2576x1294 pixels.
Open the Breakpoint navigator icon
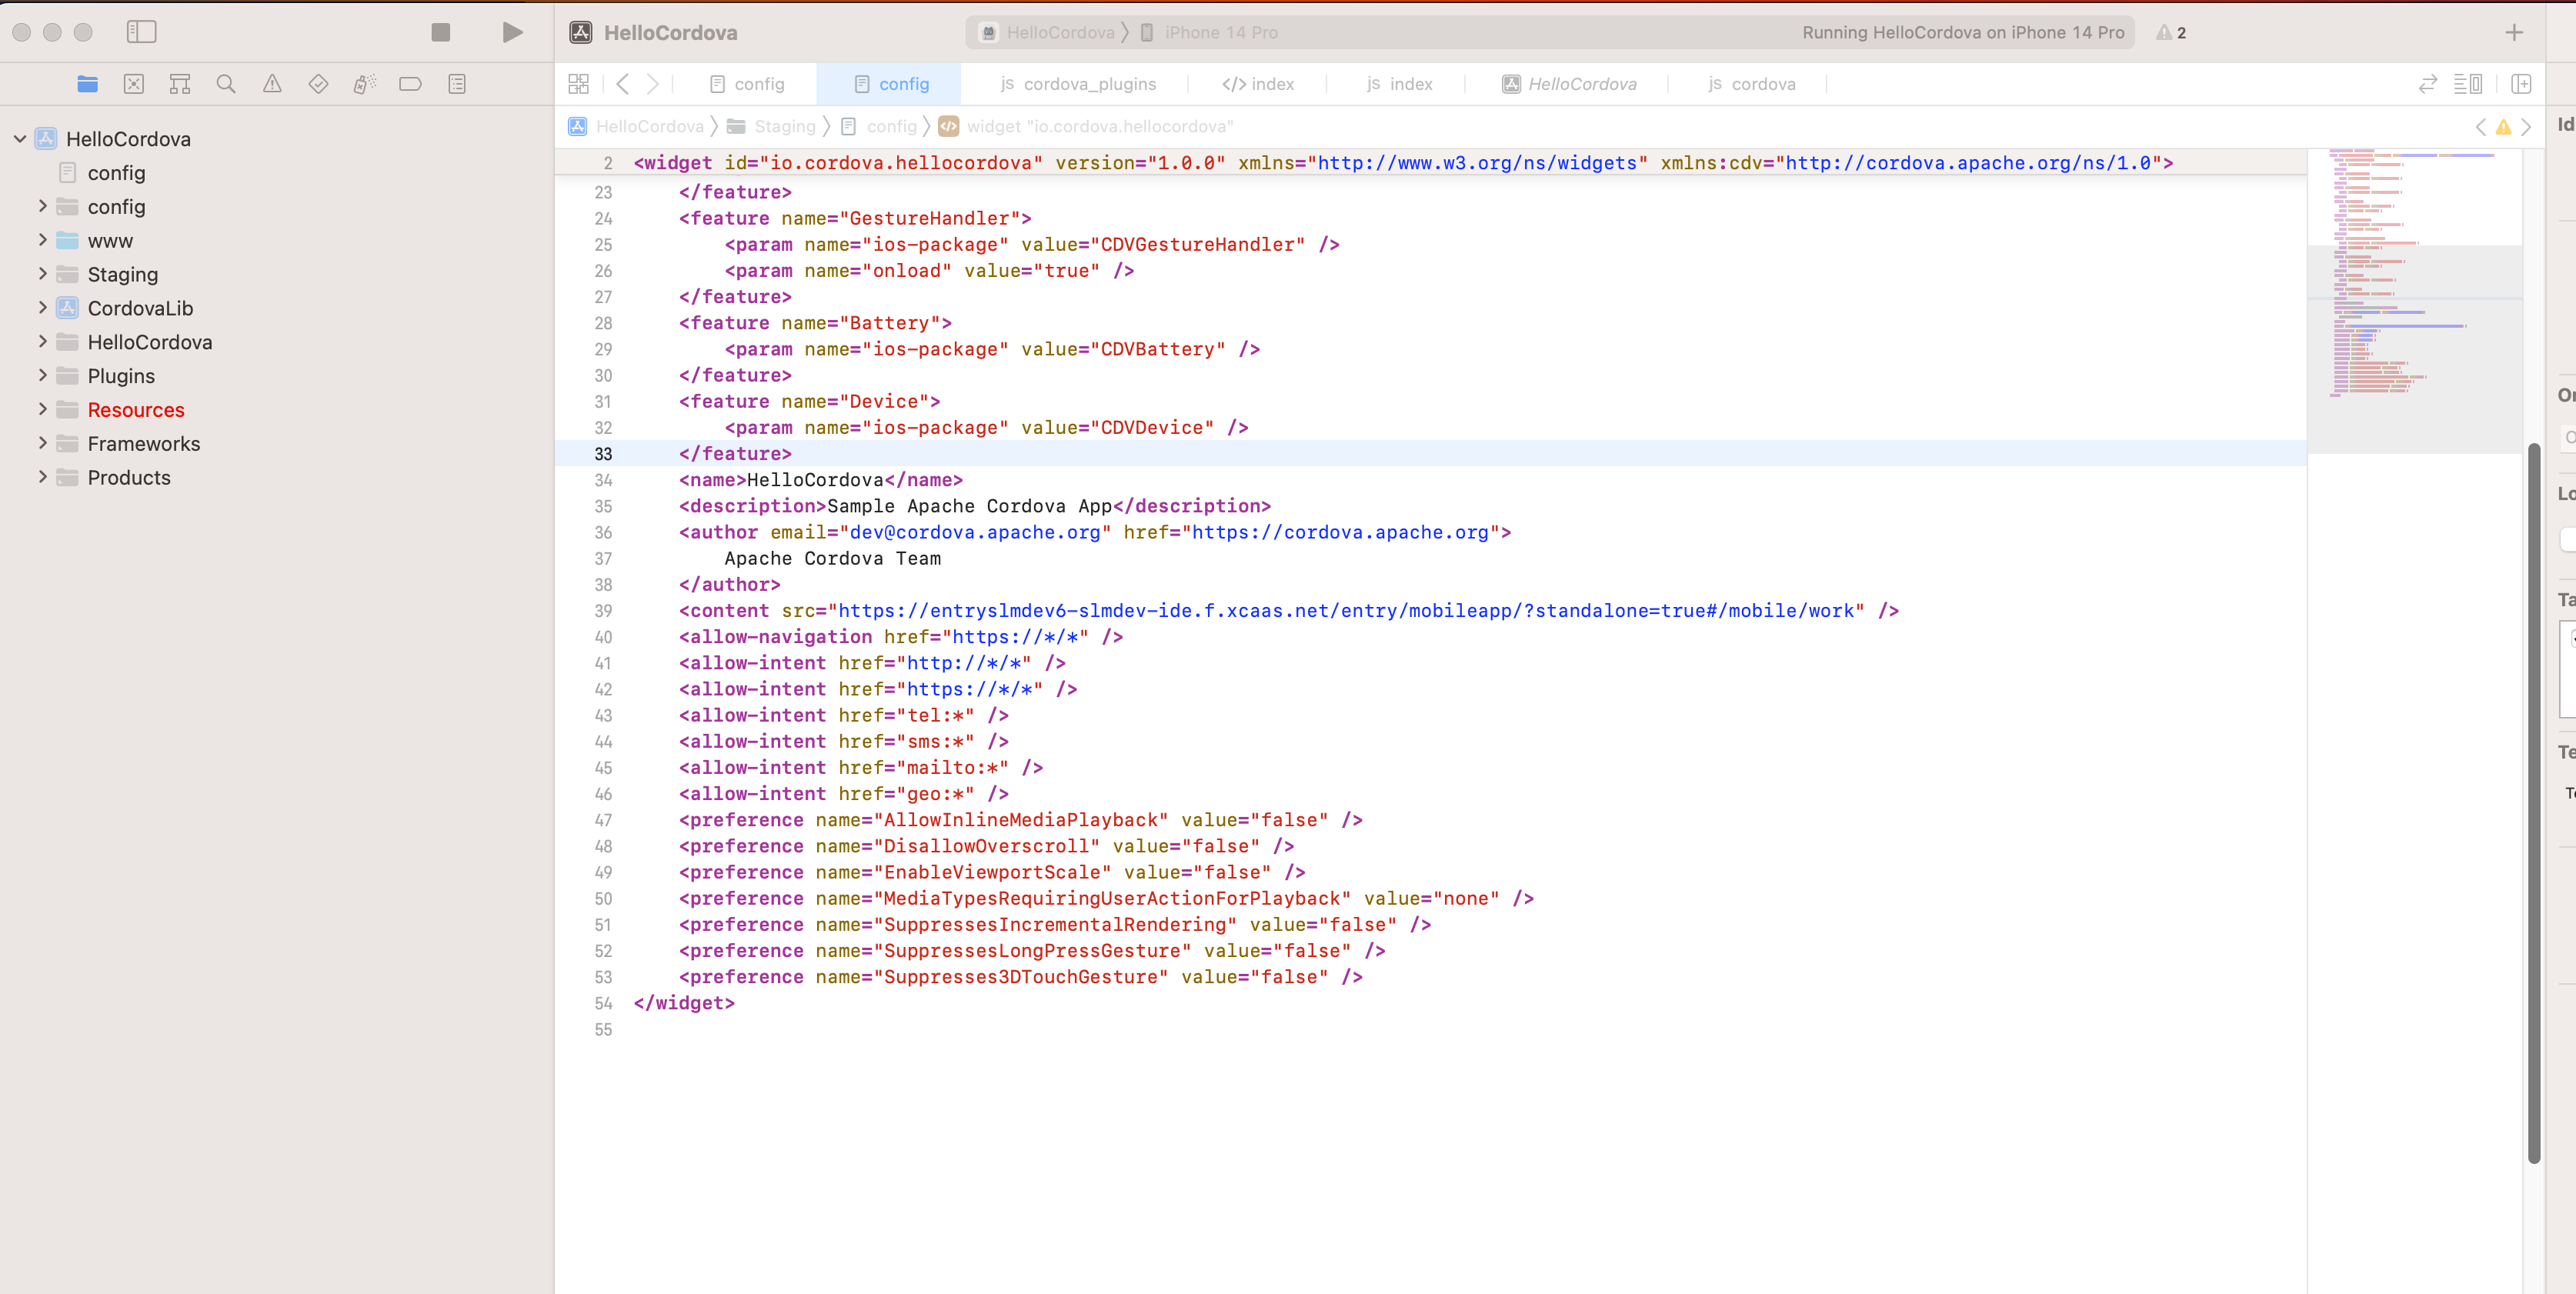tap(410, 84)
